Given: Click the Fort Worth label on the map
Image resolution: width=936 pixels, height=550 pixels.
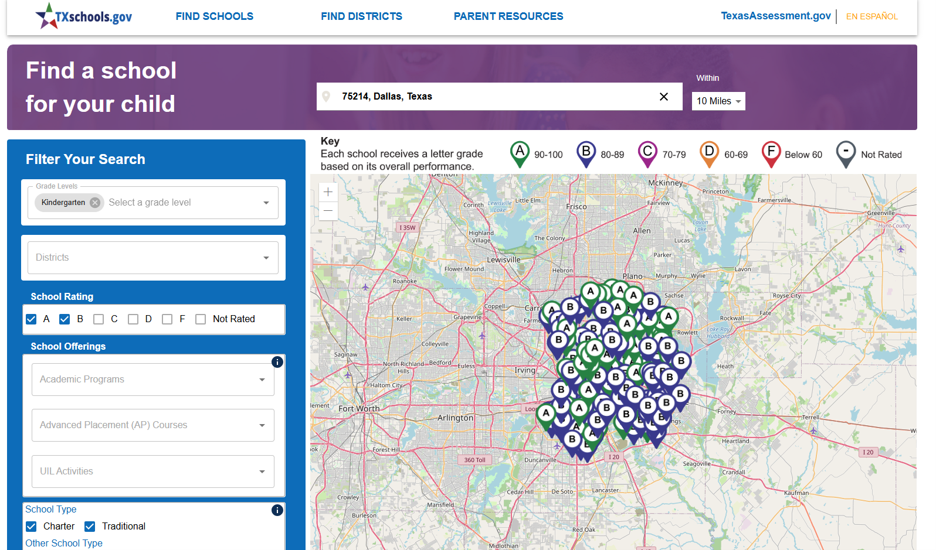Looking at the screenshot, I should click(359, 409).
